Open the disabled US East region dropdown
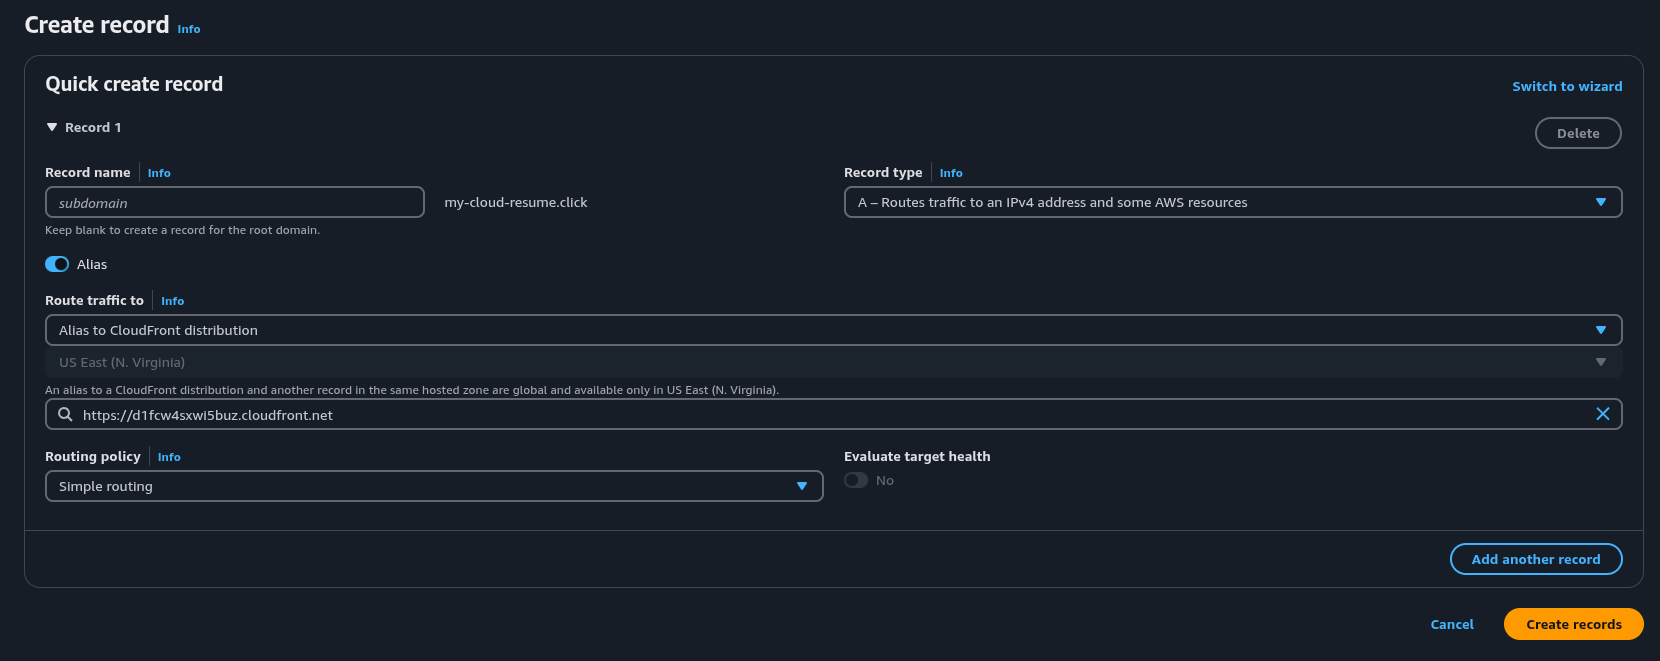The height and width of the screenshot is (661, 1660). tap(833, 362)
